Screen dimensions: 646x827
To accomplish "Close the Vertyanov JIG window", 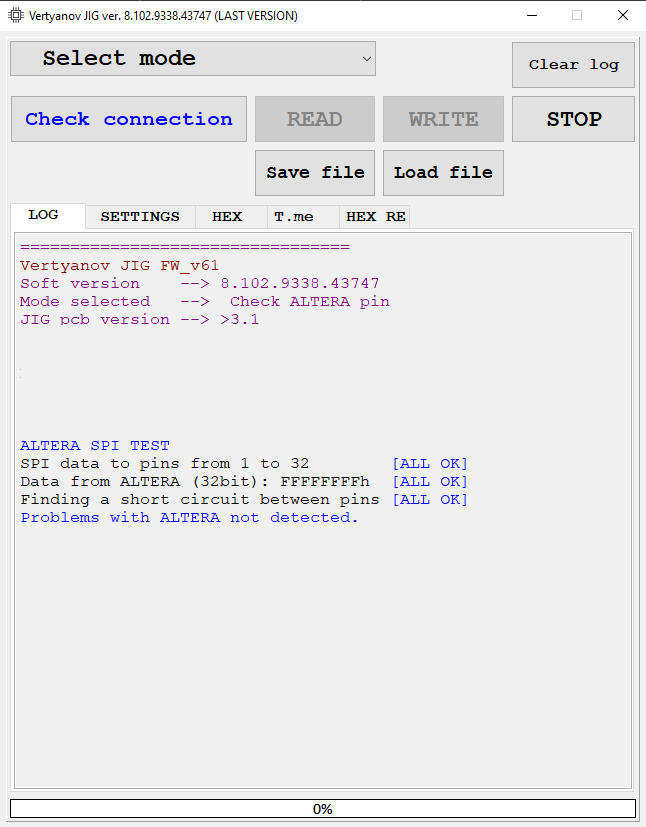I will pyautogui.click(x=623, y=15).
